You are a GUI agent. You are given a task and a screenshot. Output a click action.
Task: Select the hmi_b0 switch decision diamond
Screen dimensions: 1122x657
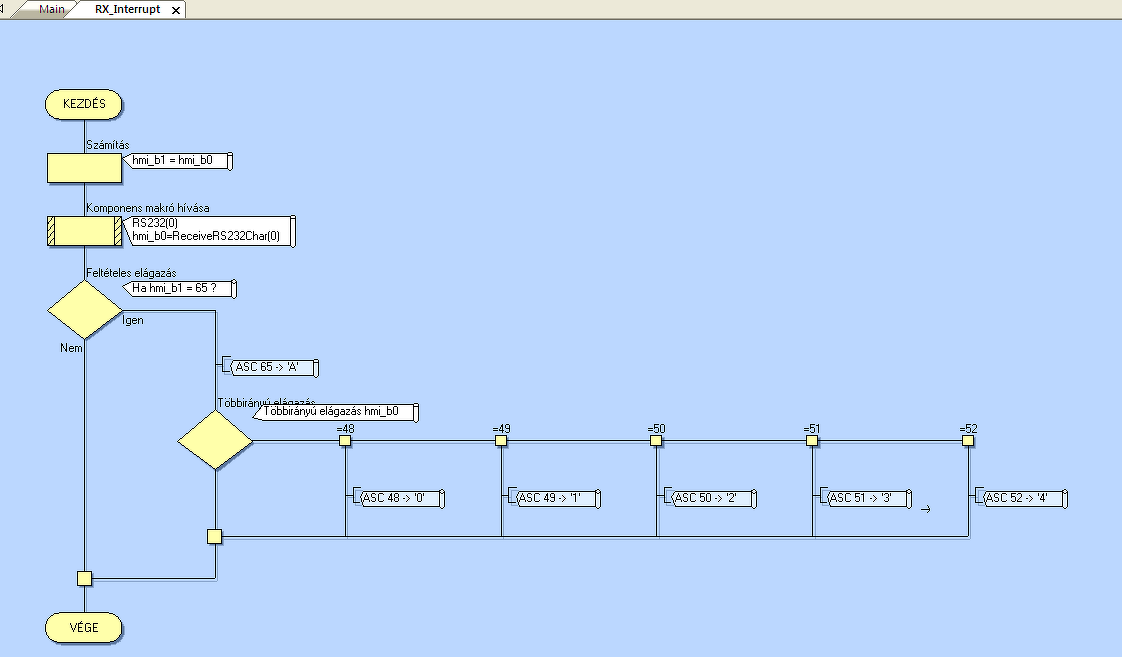pos(215,440)
